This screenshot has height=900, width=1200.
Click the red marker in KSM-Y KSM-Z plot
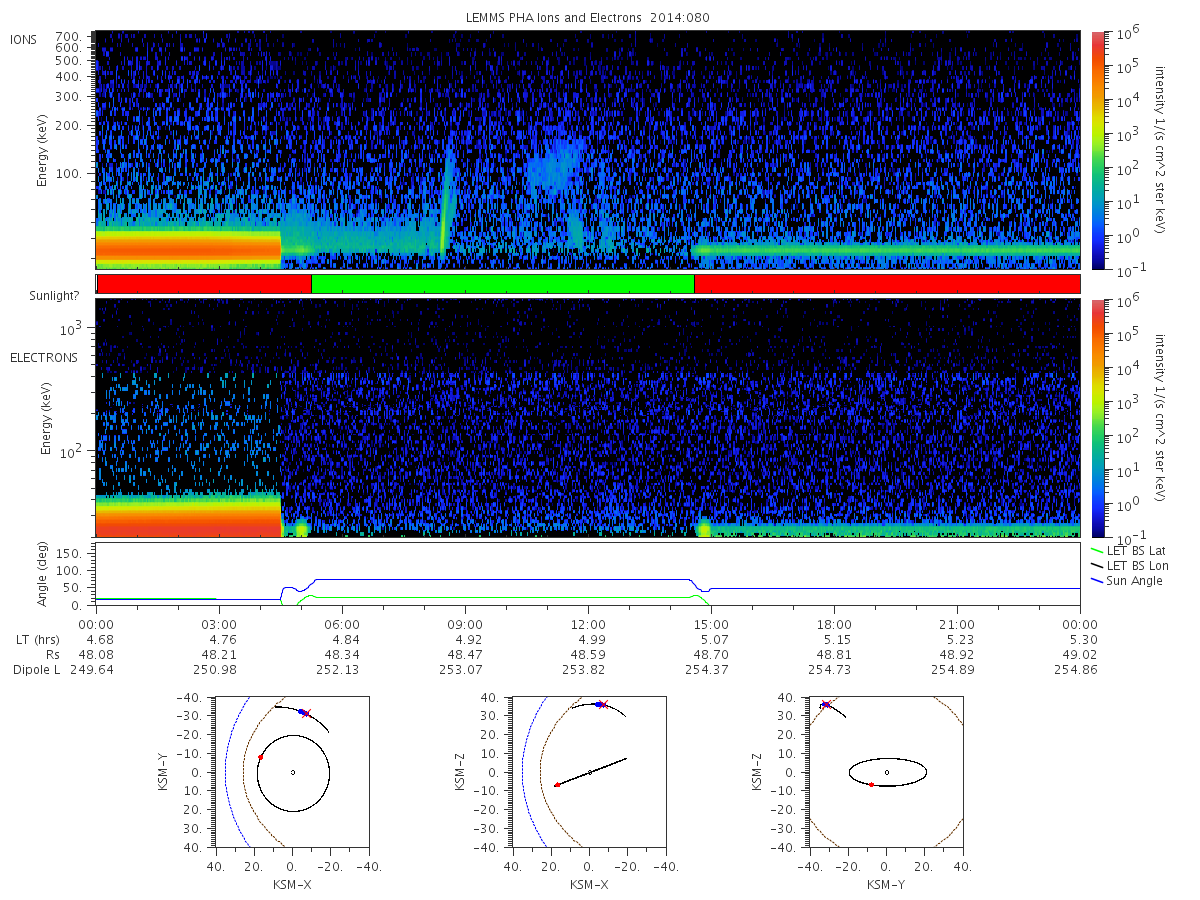point(871,785)
